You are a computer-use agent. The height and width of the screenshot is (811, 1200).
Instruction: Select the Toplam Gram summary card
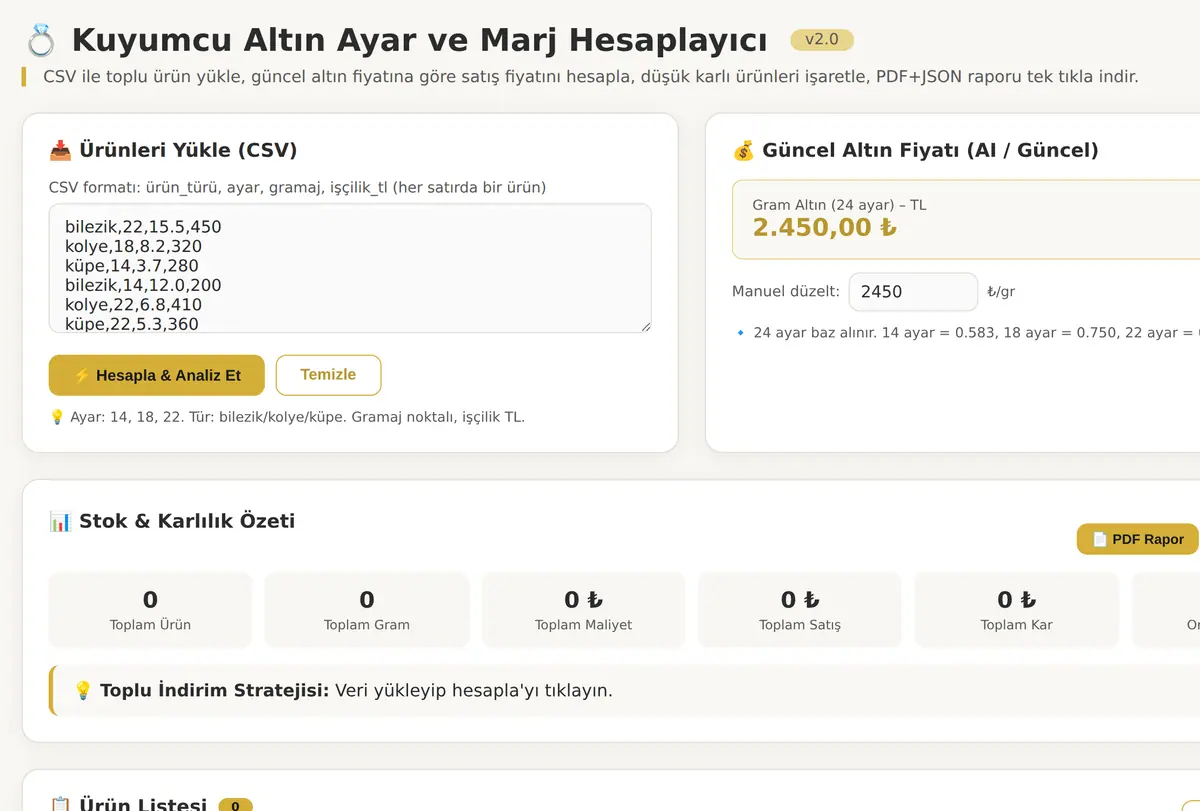tap(367, 610)
